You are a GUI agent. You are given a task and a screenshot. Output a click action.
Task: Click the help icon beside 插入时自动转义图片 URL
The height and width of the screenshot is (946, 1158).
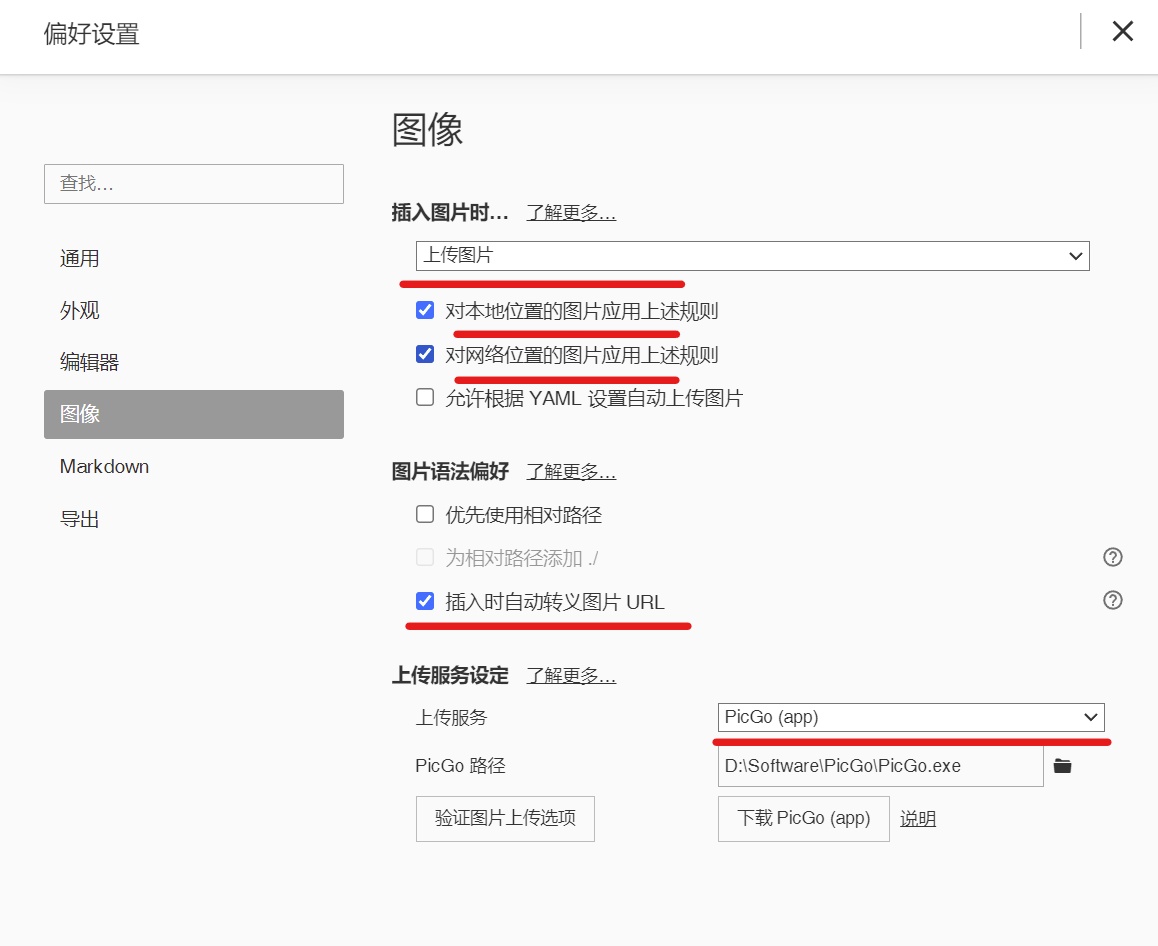click(x=1112, y=600)
